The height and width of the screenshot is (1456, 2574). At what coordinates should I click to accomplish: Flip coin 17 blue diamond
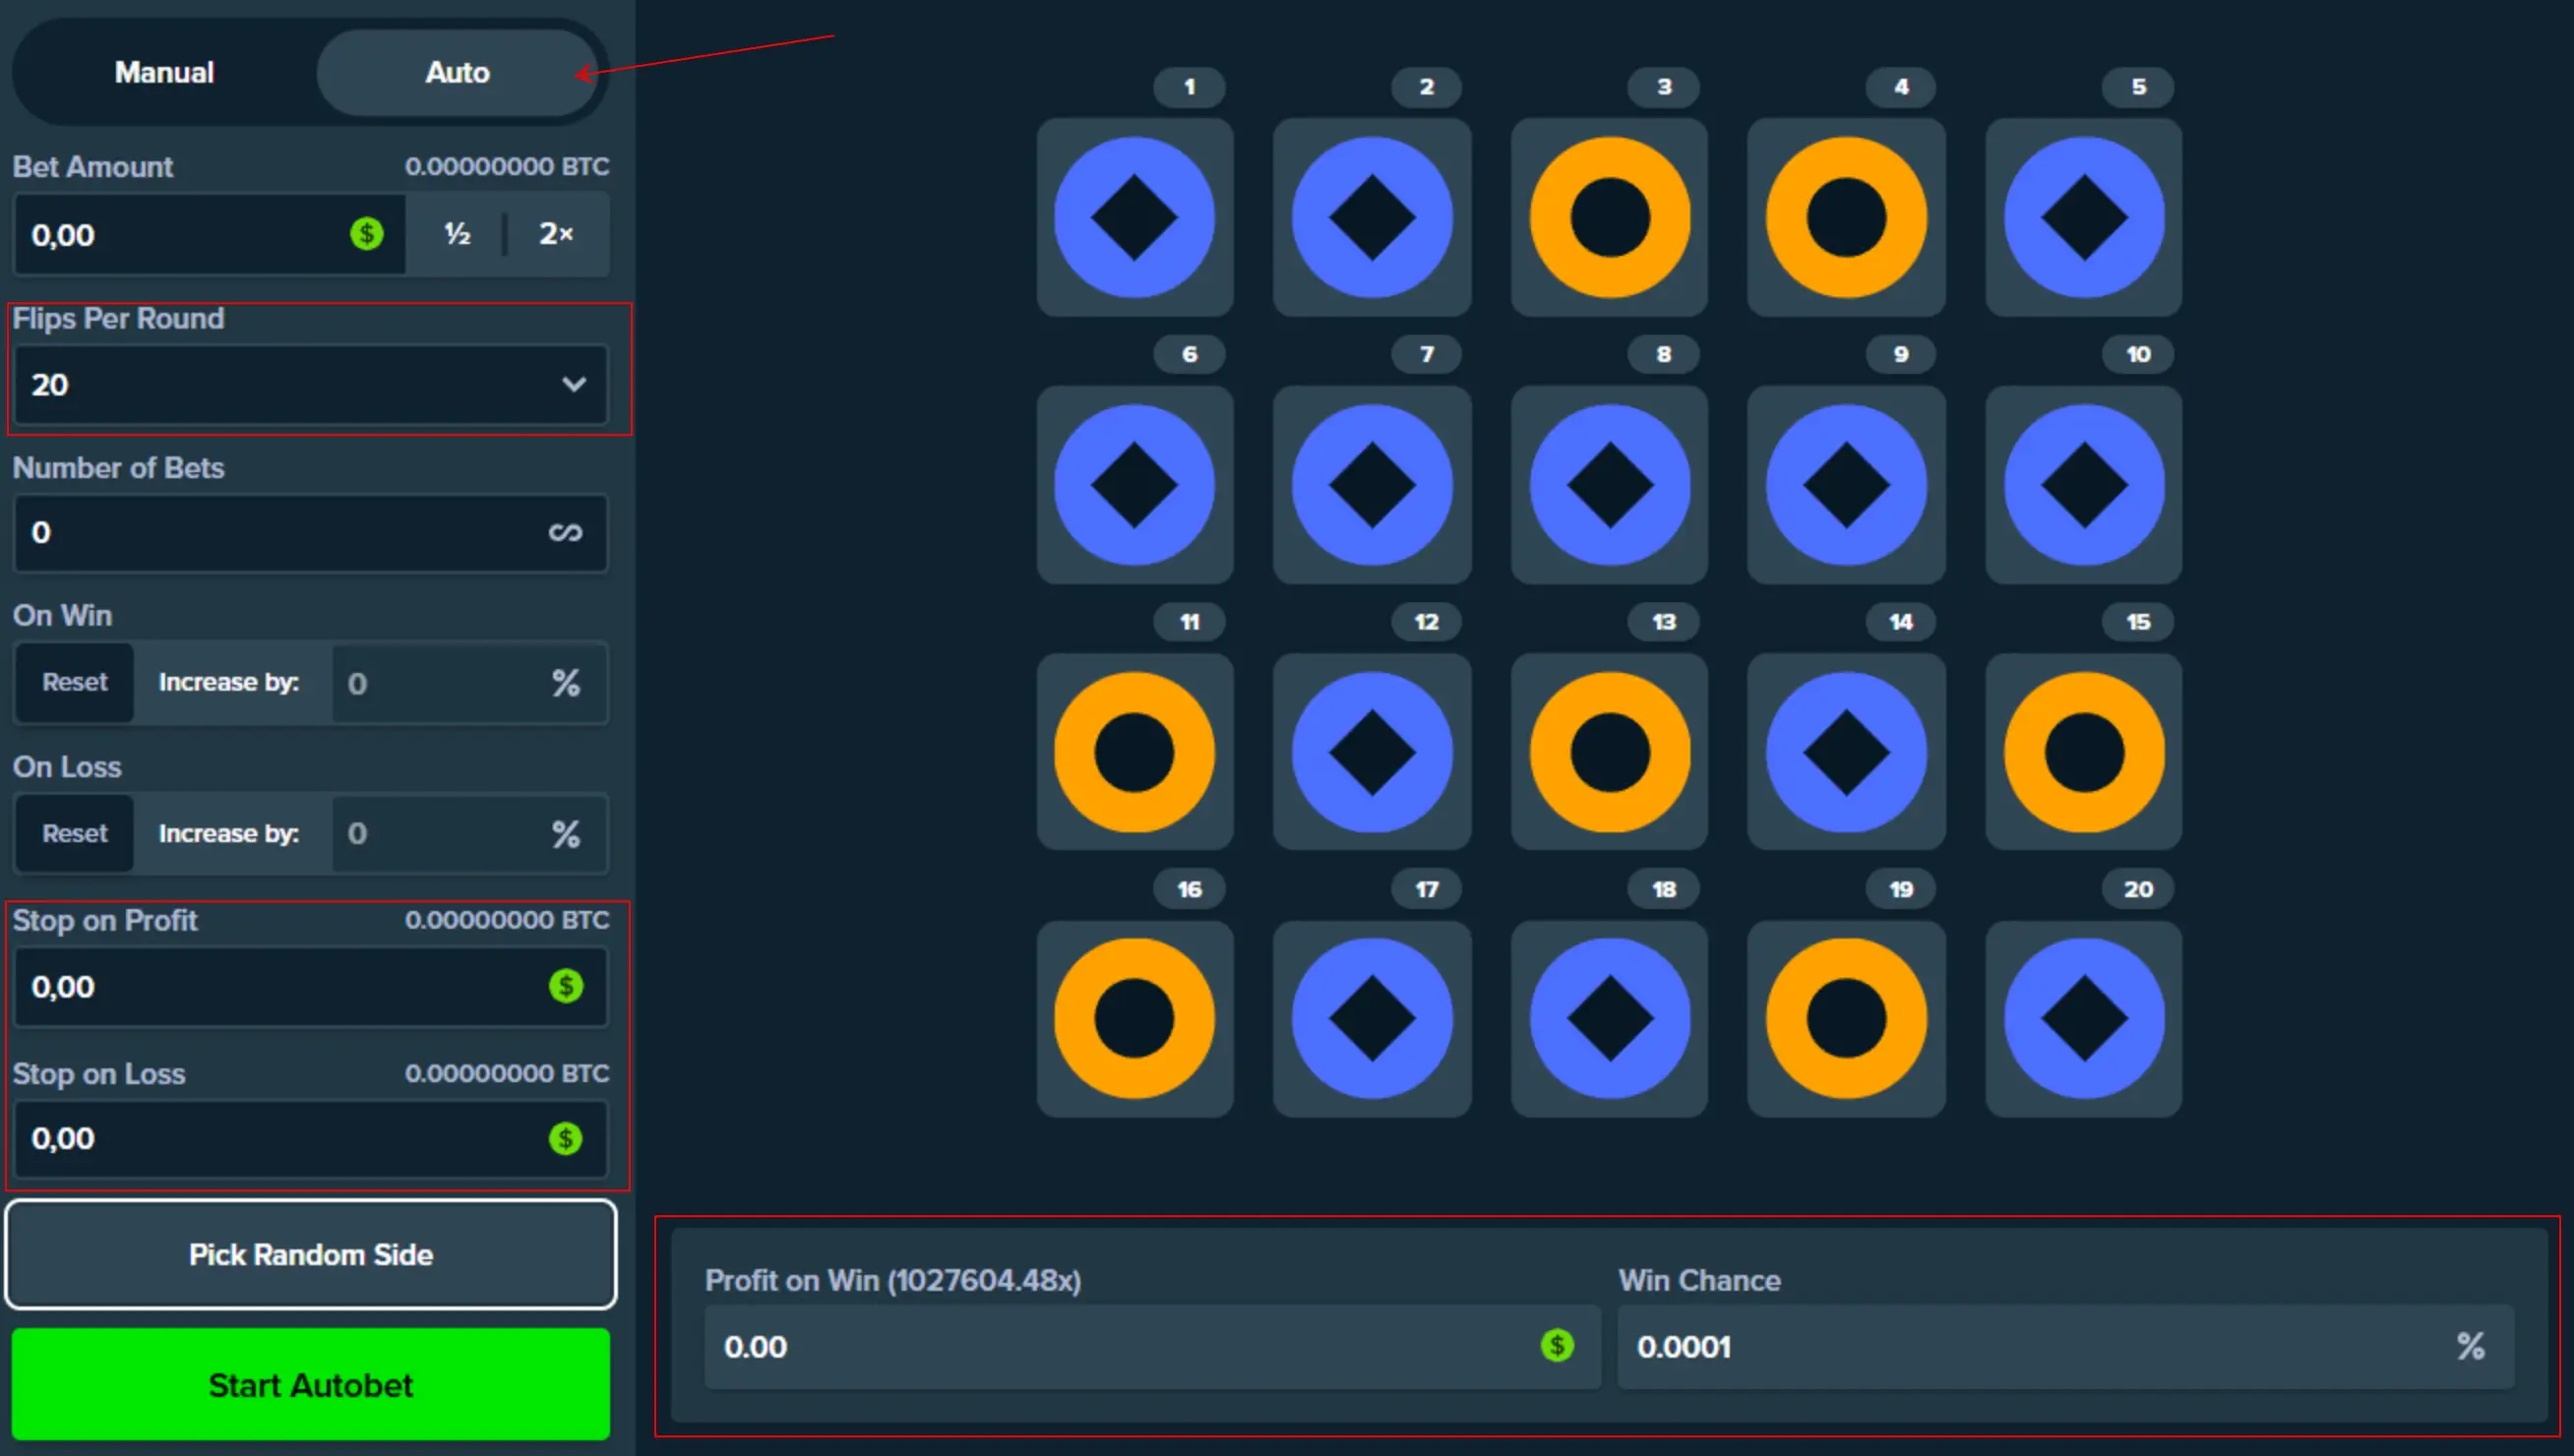[x=1372, y=1019]
